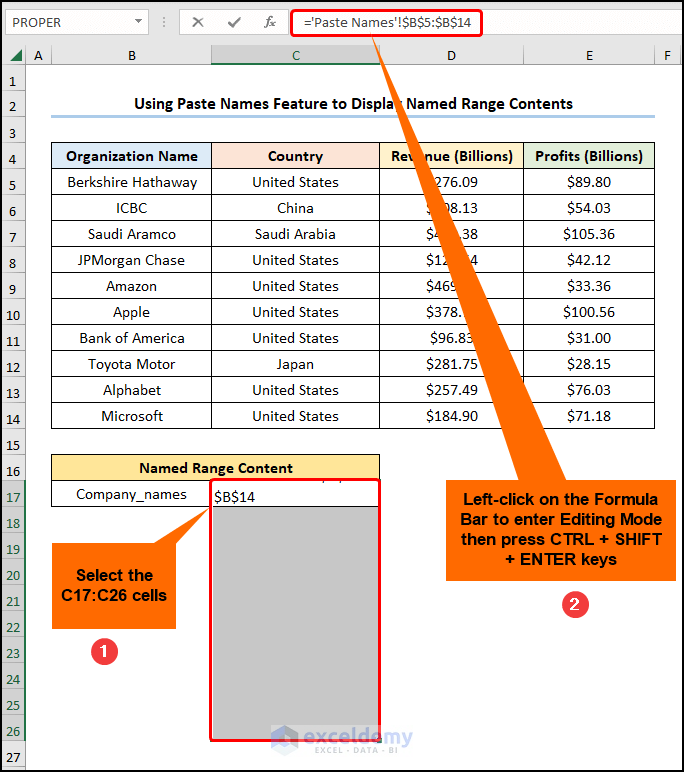684x772 pixels.
Task: Click the Company_names cell
Action: click(x=131, y=494)
